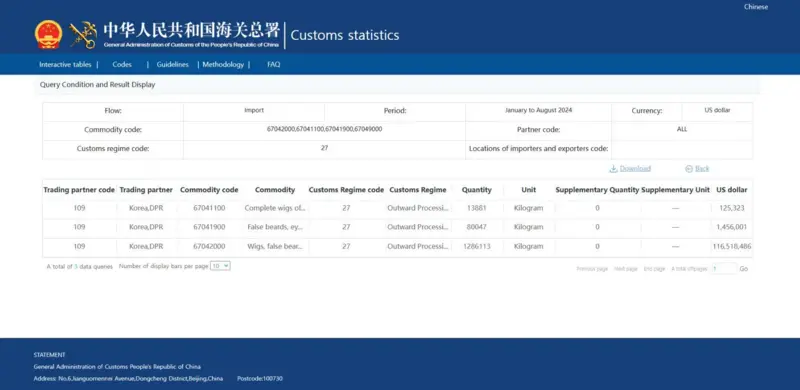Click the Partner code value ALL
This screenshot has height=390, width=800.
(682, 129)
